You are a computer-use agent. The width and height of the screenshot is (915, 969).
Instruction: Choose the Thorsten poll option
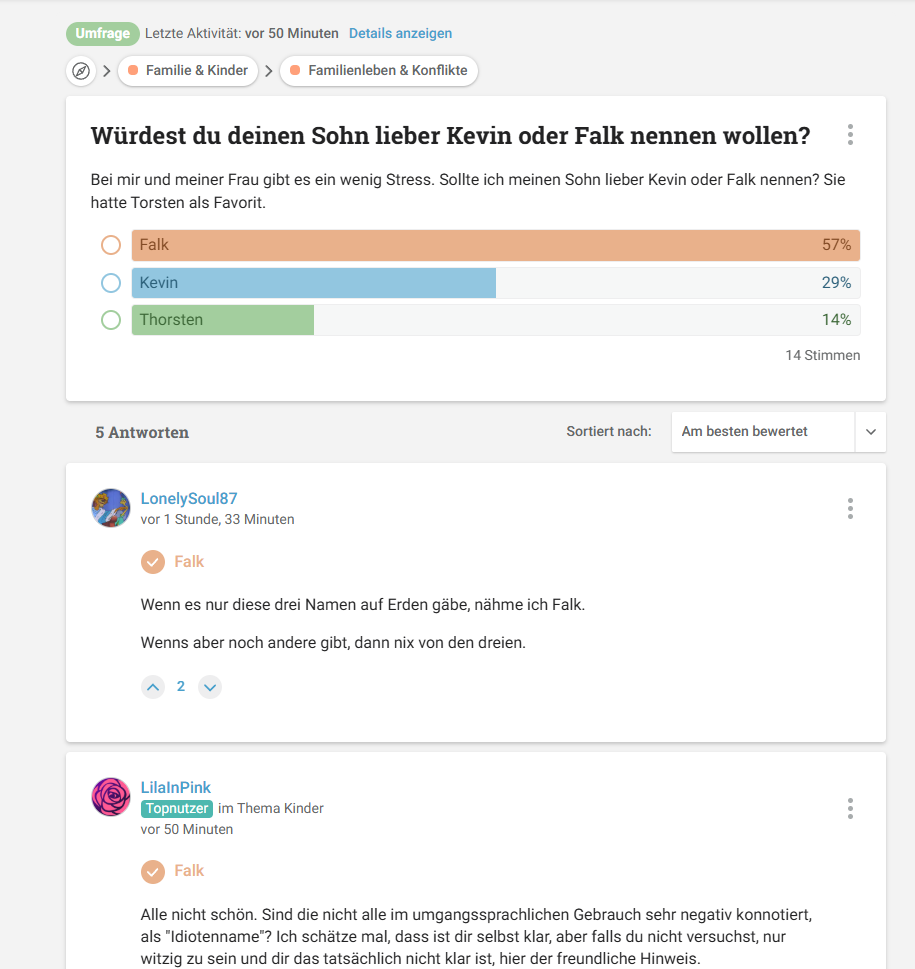pos(111,320)
